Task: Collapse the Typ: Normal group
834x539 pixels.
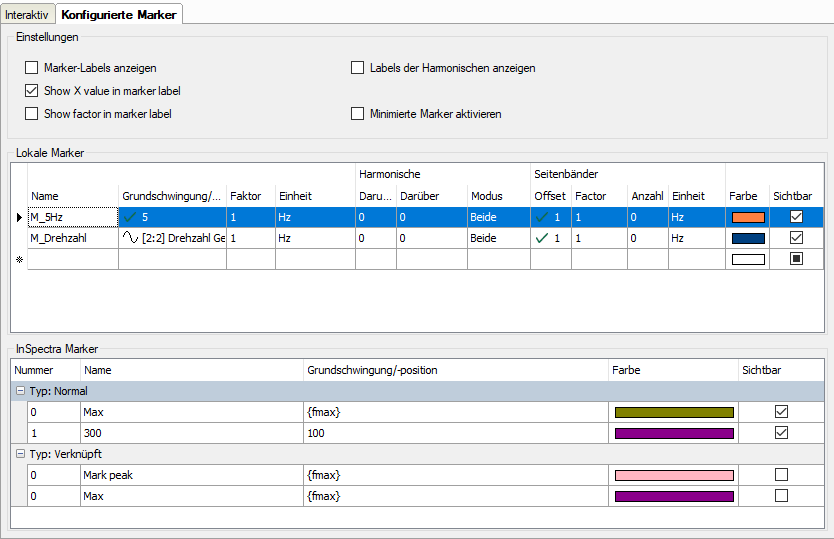Action: [x=19, y=390]
